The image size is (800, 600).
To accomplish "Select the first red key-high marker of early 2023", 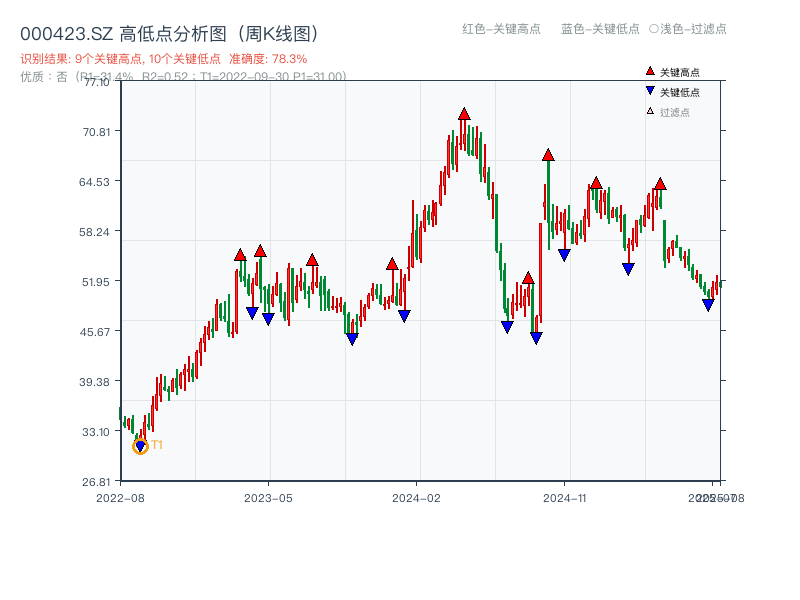I will (240, 255).
